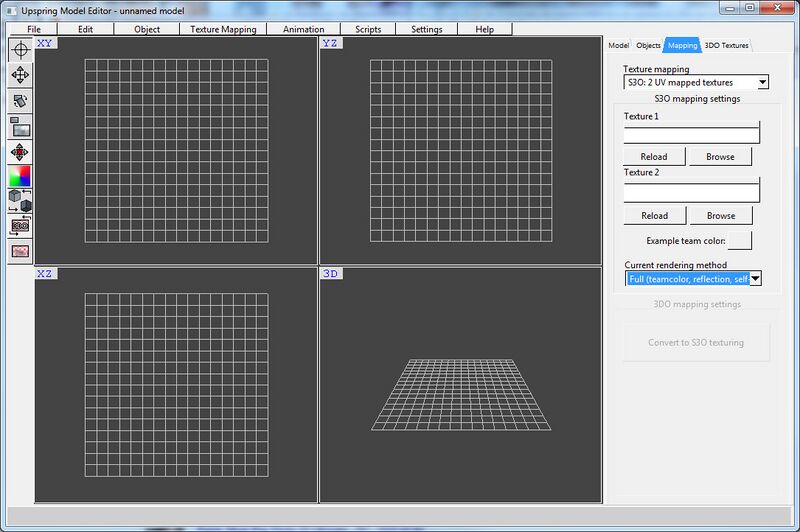Click Browse button for Texture 2
The width and height of the screenshot is (800, 532).
tap(720, 216)
